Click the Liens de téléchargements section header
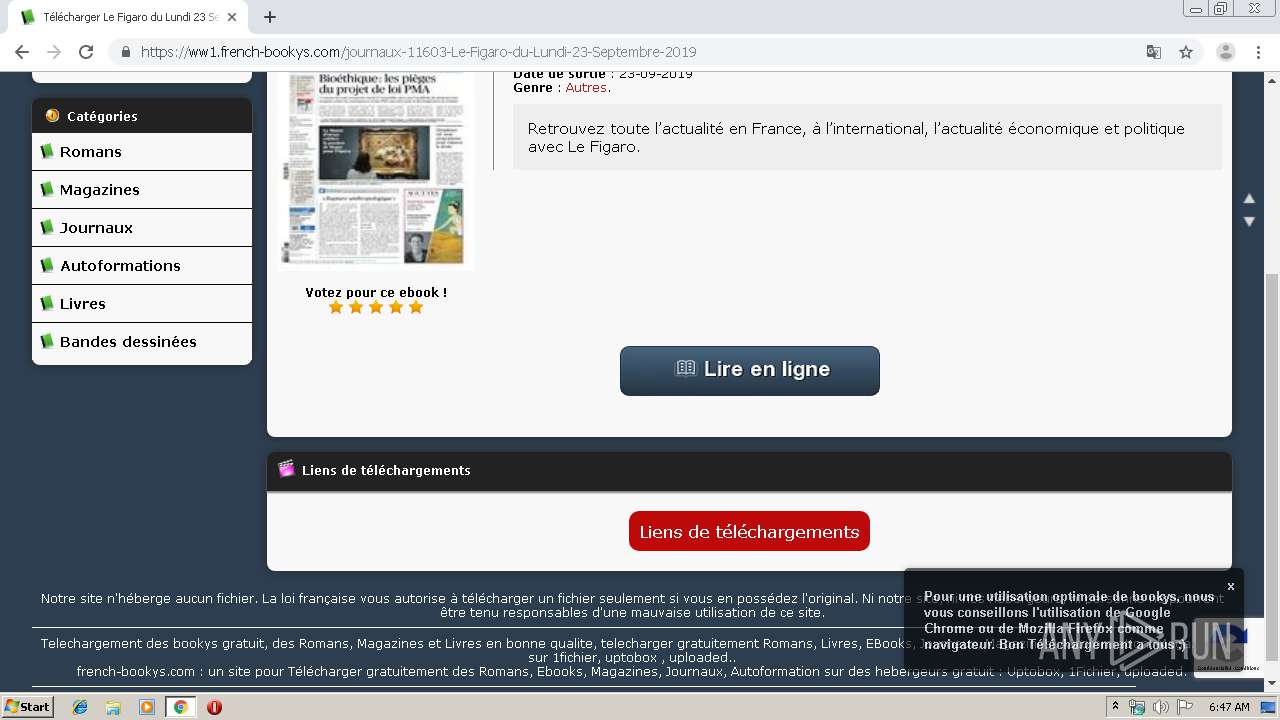Image resolution: width=1280 pixels, height=720 pixels. click(x=749, y=470)
